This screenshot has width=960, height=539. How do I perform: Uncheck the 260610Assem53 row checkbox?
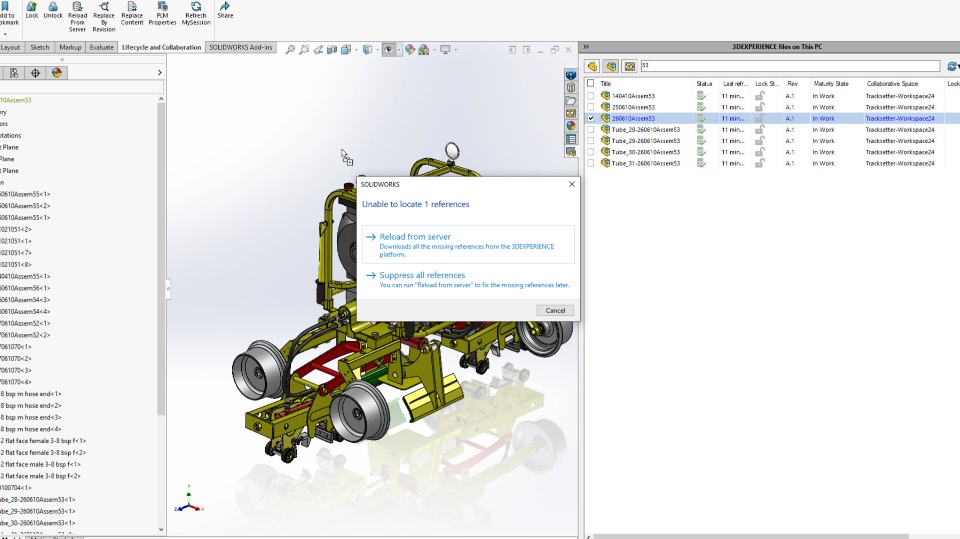pos(590,118)
